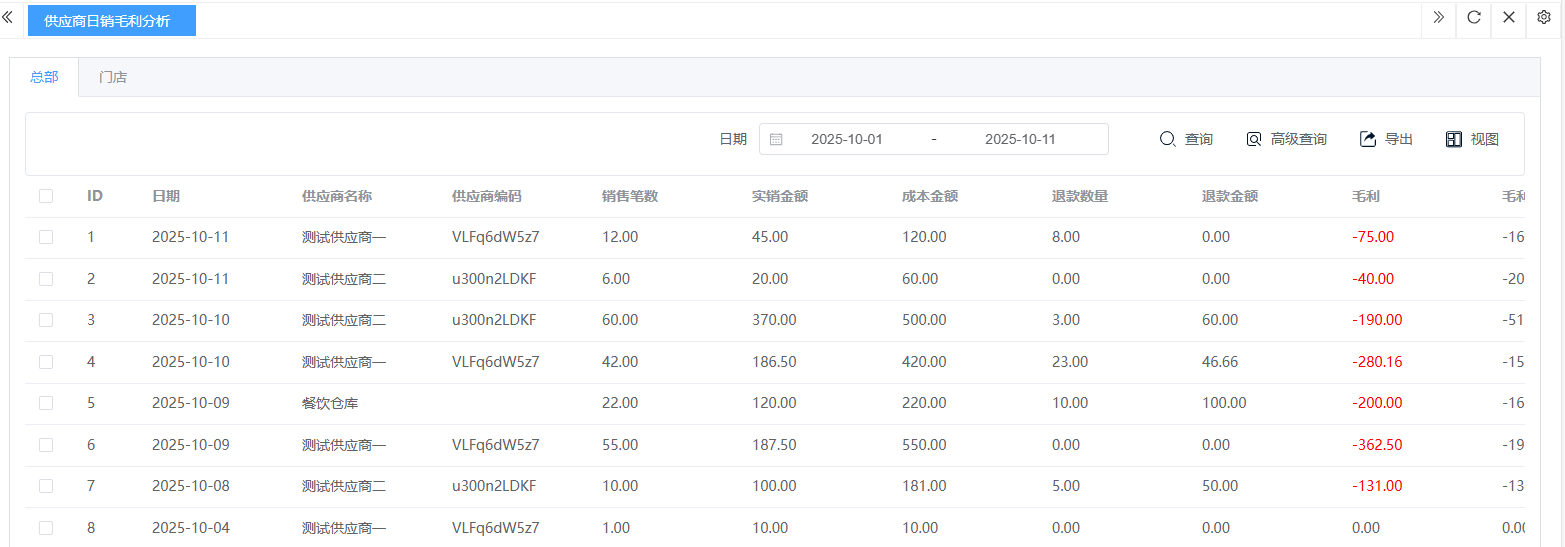The width and height of the screenshot is (1565, 547).
Task: Open start date picker showing 2025-10-01
Action: [x=846, y=140]
